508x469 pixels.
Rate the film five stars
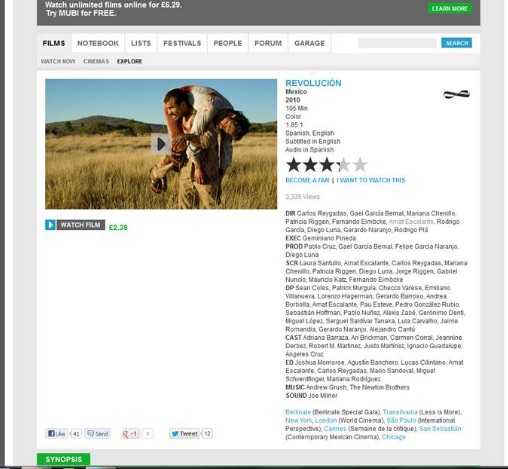[360, 165]
